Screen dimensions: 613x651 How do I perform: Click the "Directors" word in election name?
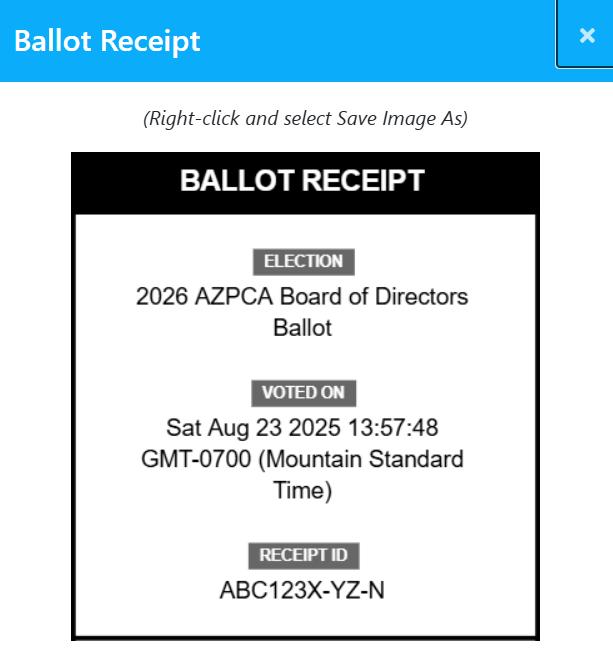tap(425, 296)
